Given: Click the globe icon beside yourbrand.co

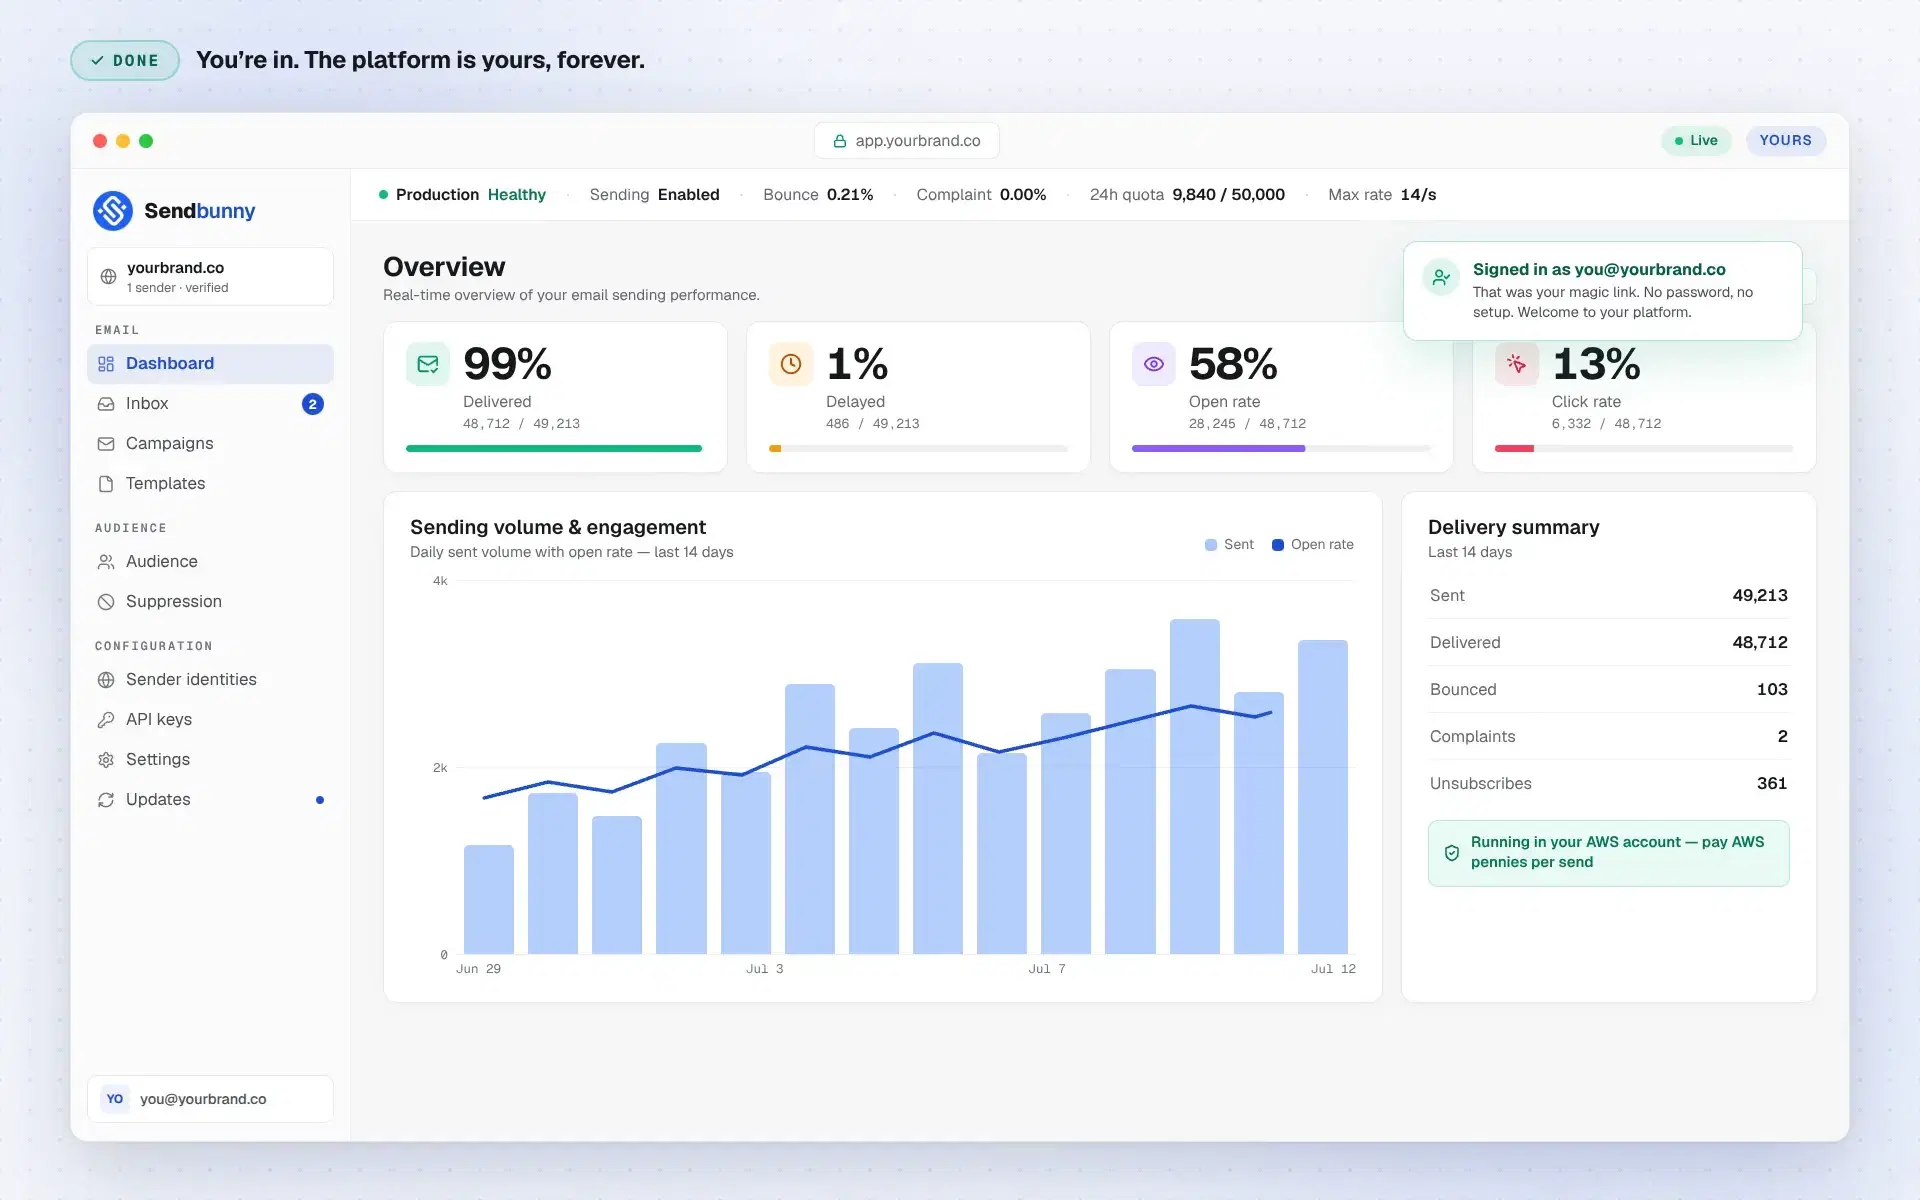Looking at the screenshot, I should pyautogui.click(x=108, y=277).
